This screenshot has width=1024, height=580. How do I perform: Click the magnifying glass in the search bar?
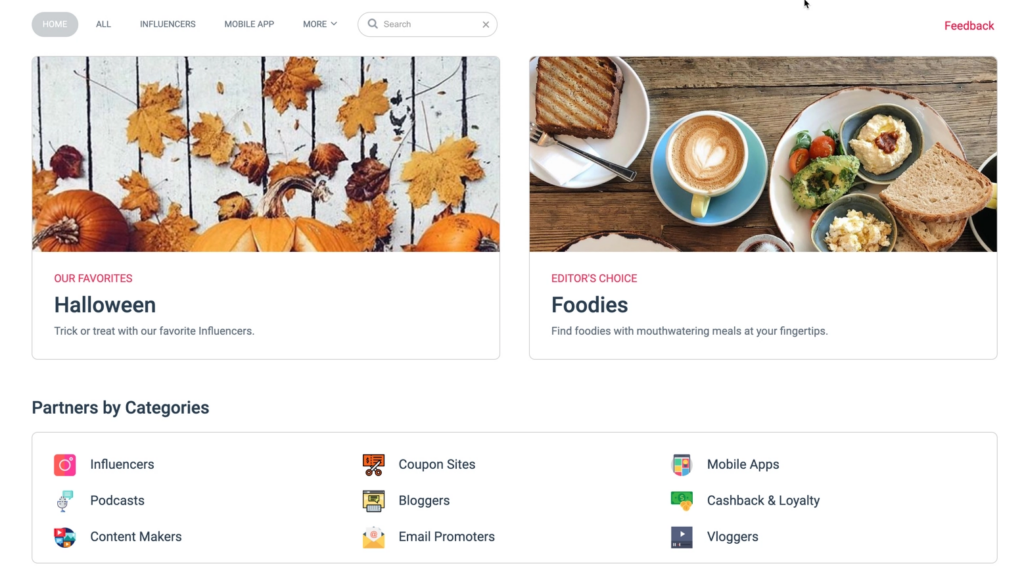pos(371,23)
